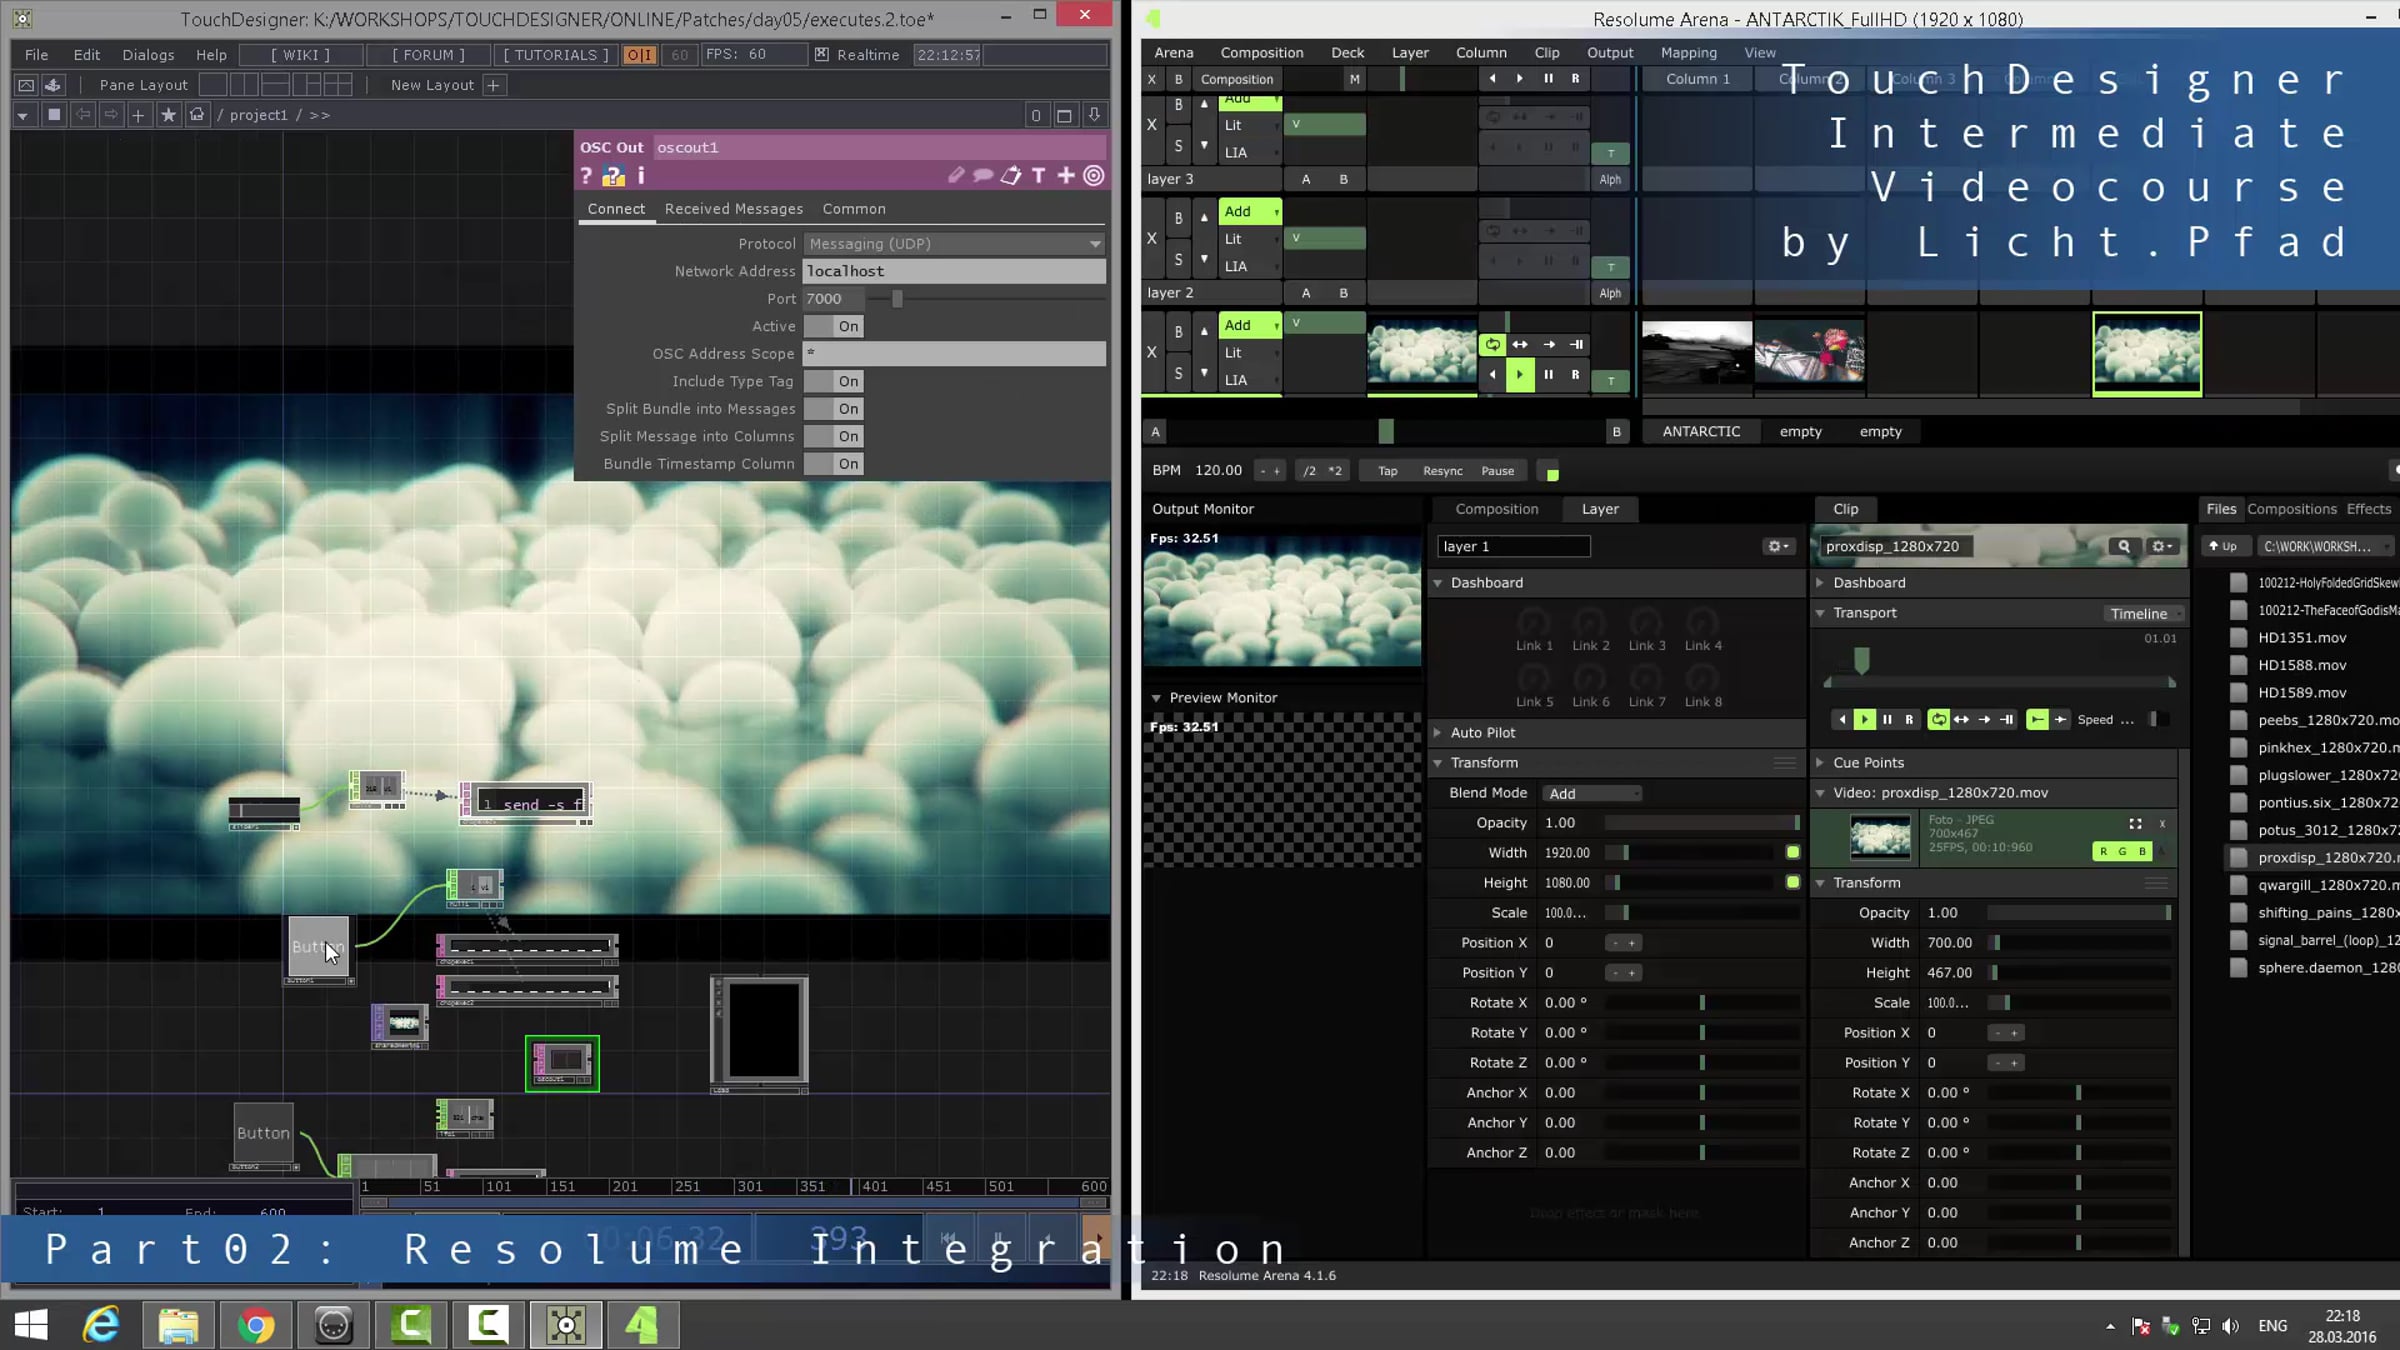Open the layer 1 settings gear

(x=1779, y=546)
